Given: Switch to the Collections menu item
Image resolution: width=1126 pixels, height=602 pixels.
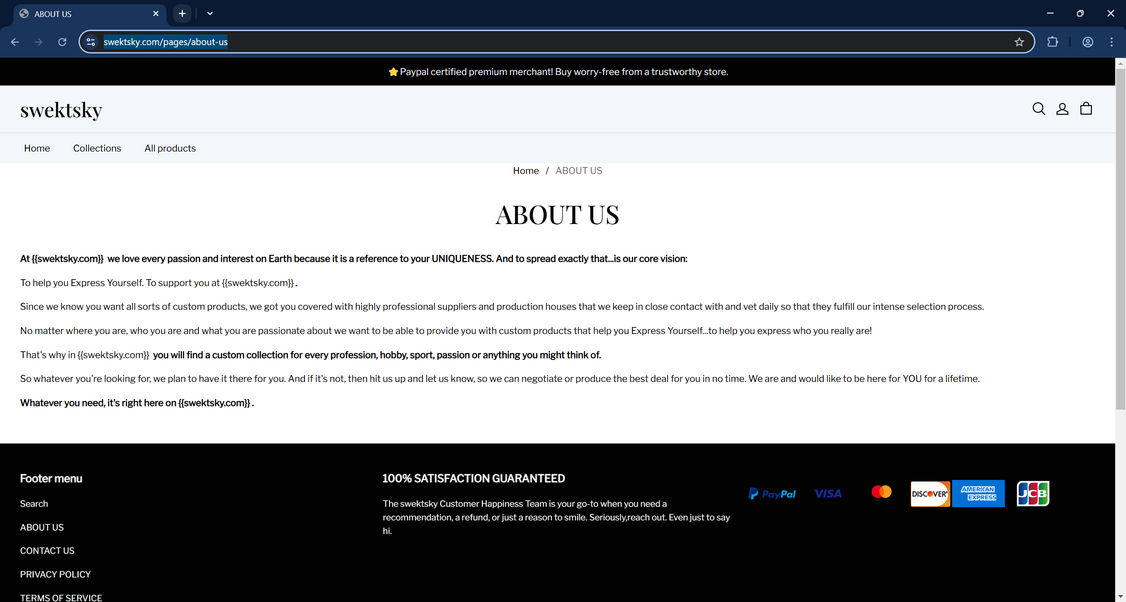Looking at the screenshot, I should [x=96, y=148].
